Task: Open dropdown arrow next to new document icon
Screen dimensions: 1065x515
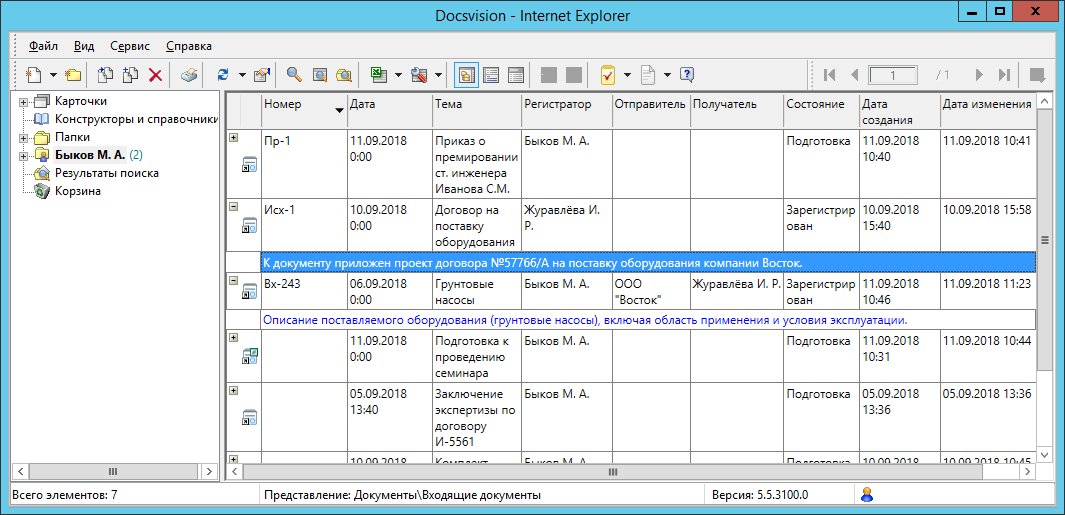Action: (53, 75)
